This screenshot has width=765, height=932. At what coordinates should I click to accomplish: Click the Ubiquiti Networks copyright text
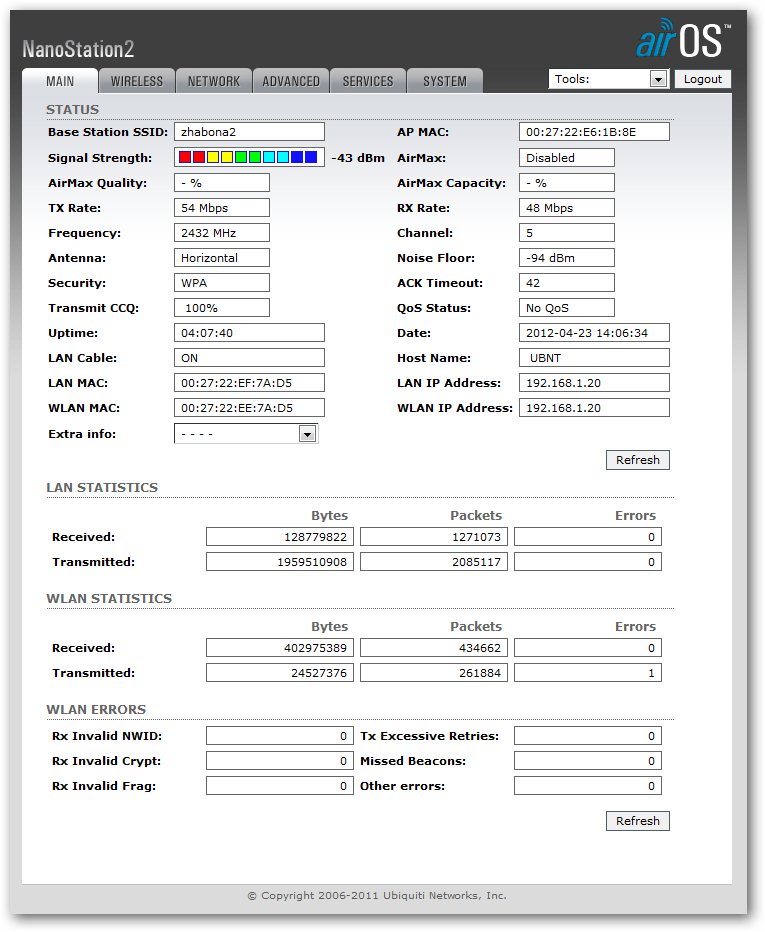point(377,896)
